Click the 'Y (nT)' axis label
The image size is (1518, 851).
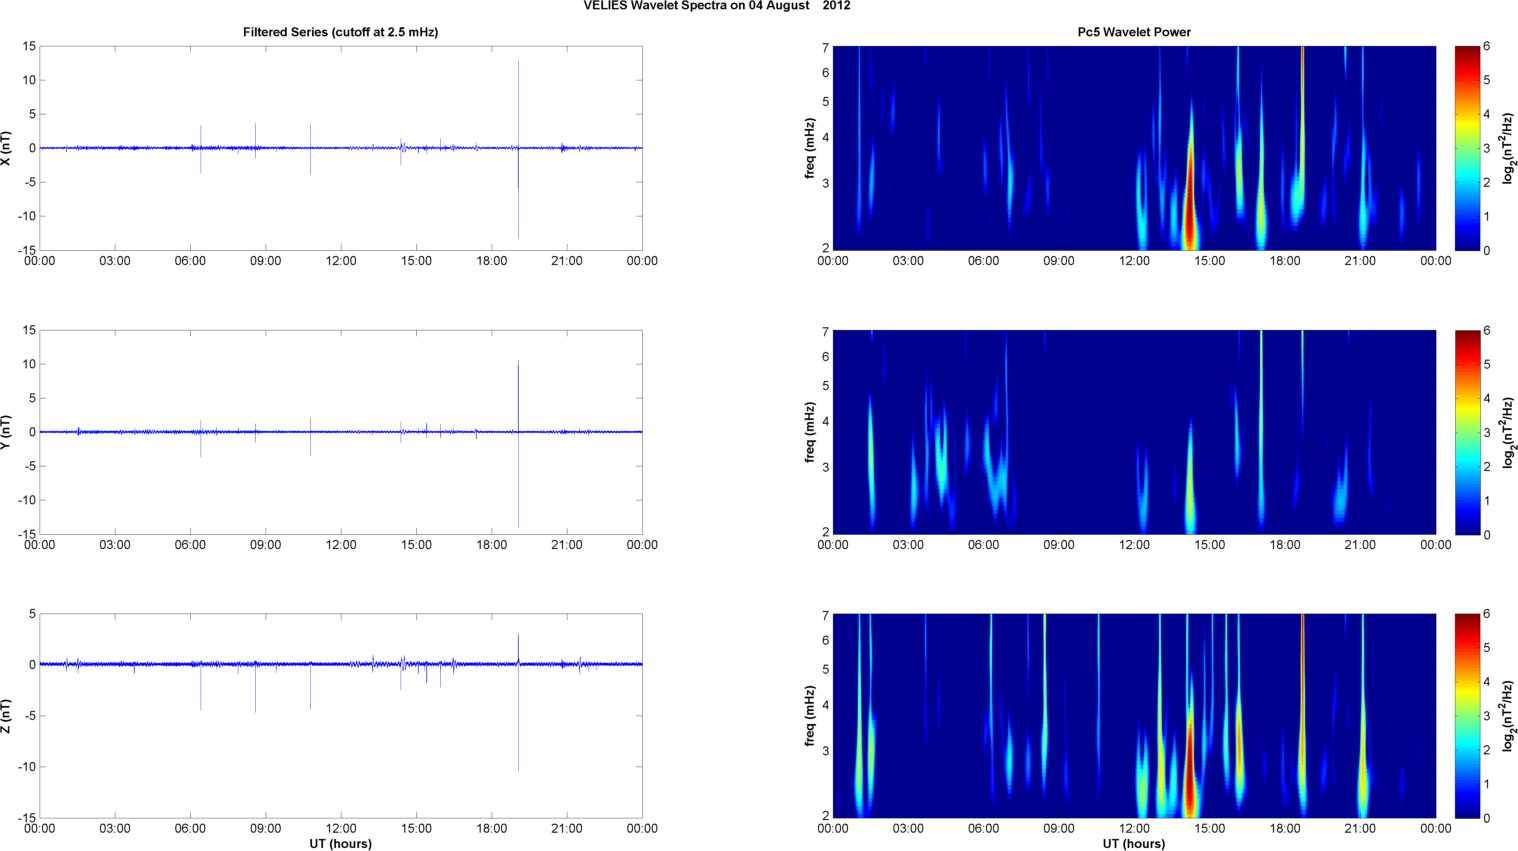point(6,432)
